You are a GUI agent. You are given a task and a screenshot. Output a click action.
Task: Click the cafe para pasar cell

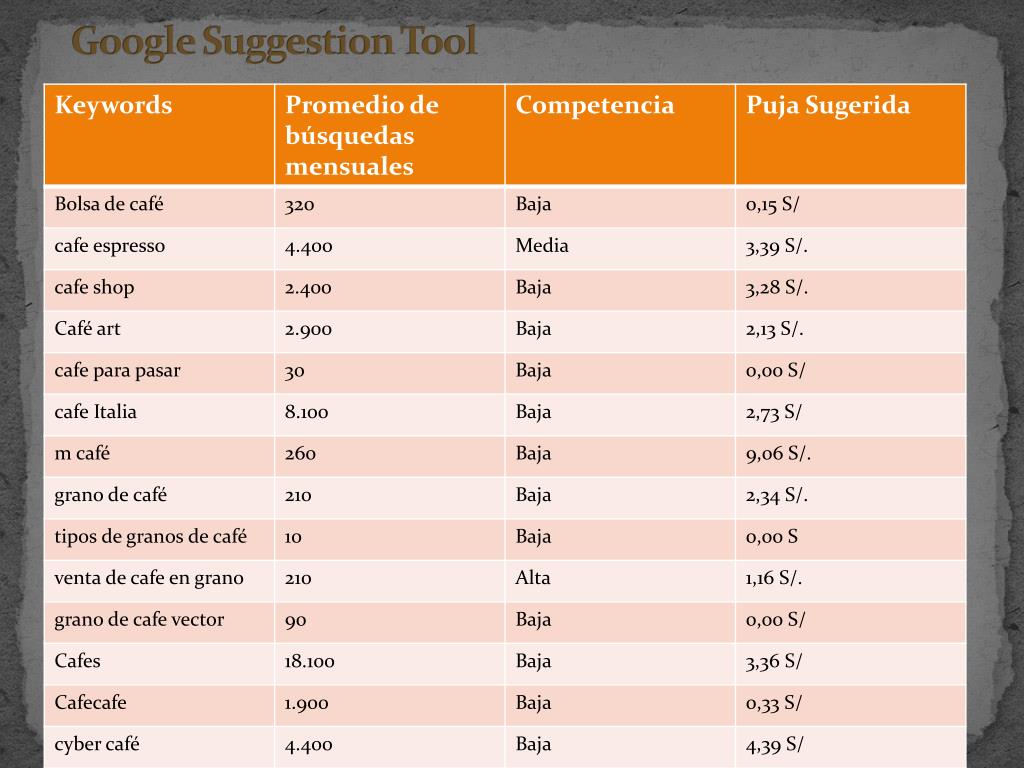click(159, 372)
